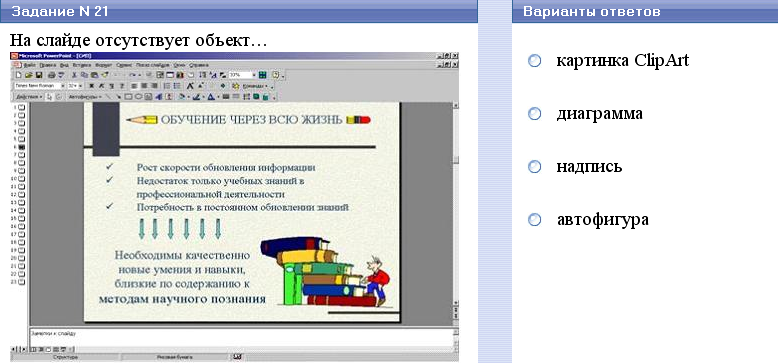
Task: Click the first down-arrow autoshape on slide
Action: [141, 229]
